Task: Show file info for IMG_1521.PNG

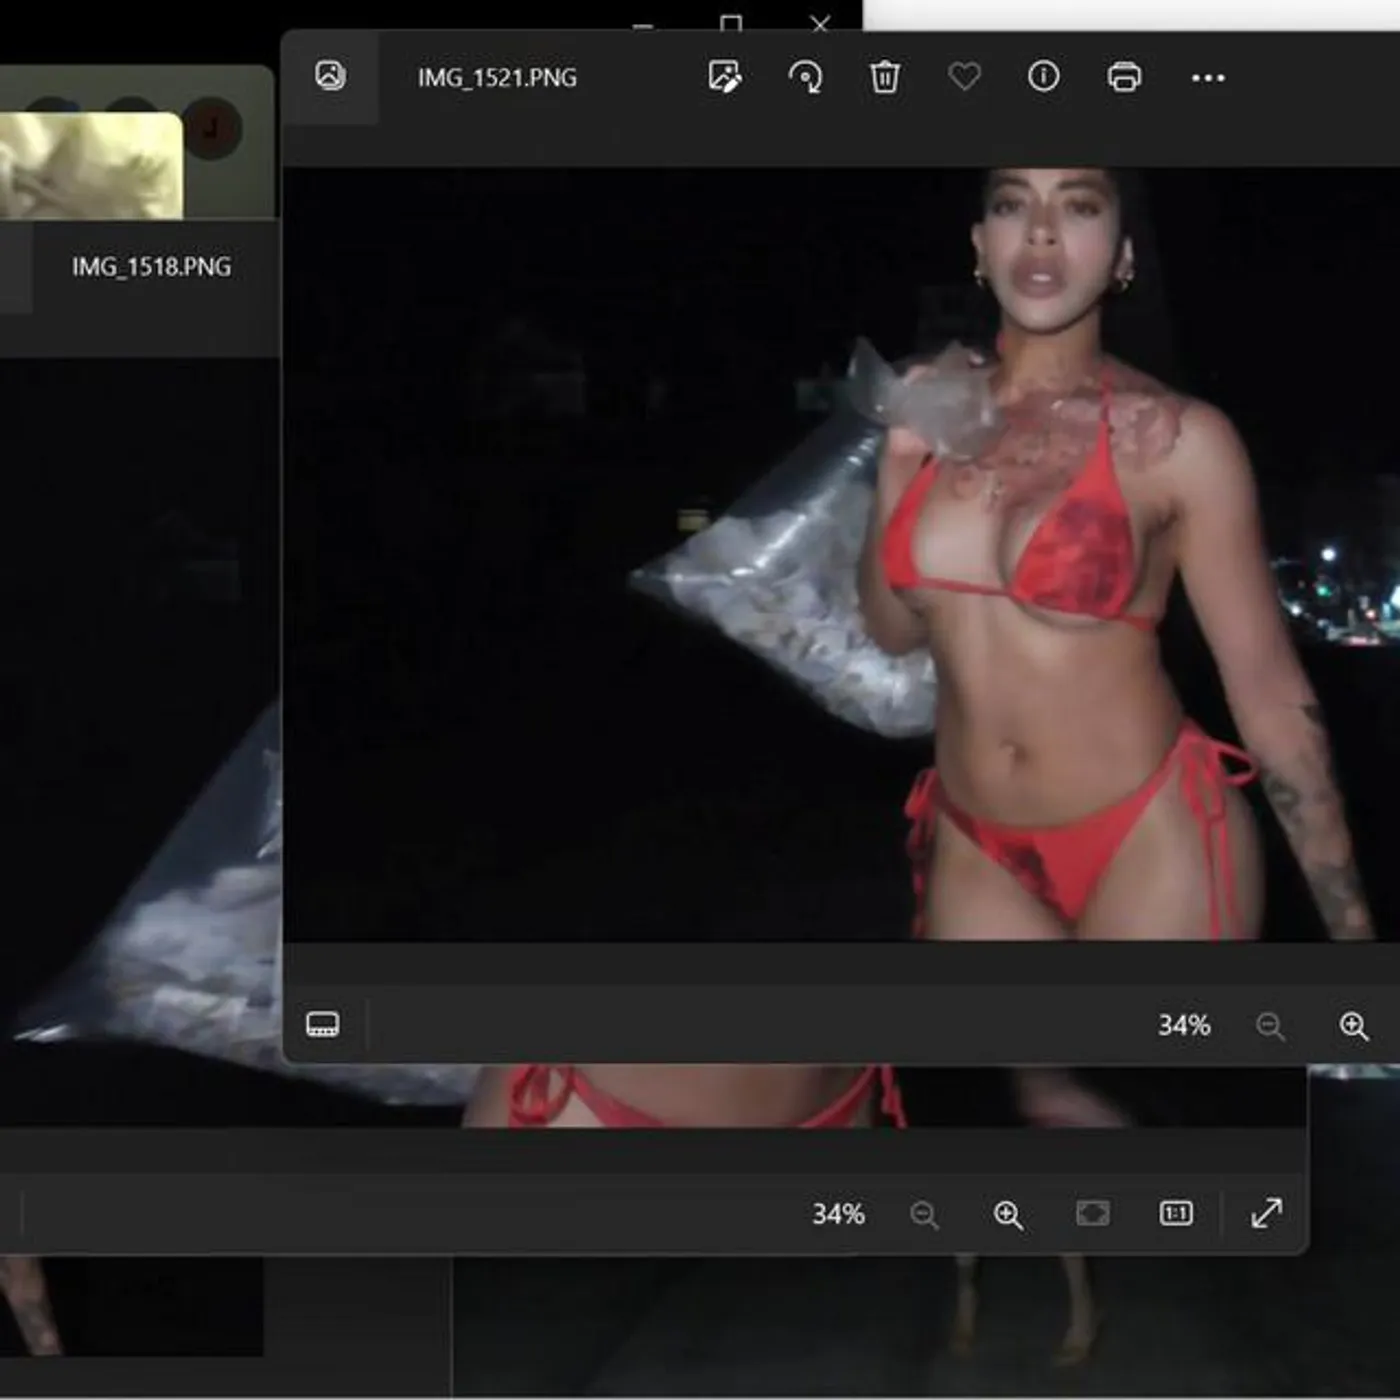Action: pyautogui.click(x=1043, y=77)
